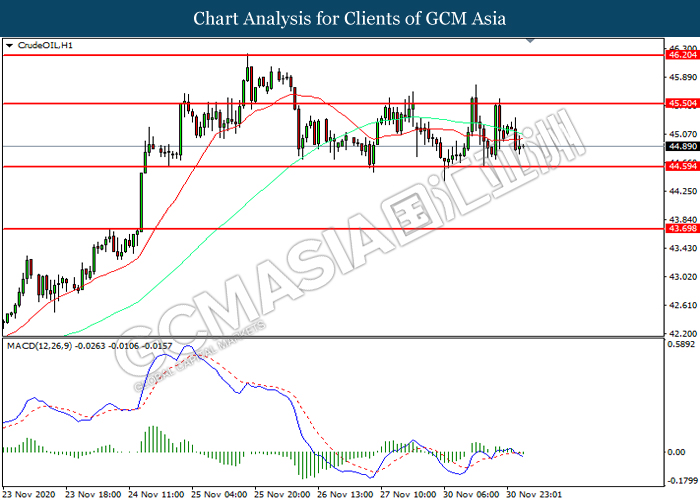Image resolution: width=700 pixels, height=500 pixels.
Task: Select the 43.698 red price tag
Action: click(681, 229)
